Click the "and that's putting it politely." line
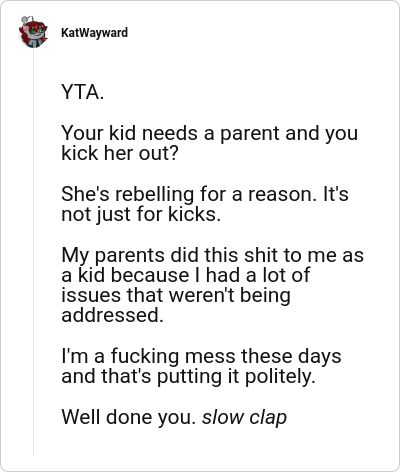The height and width of the screenshot is (472, 400). coord(188,376)
